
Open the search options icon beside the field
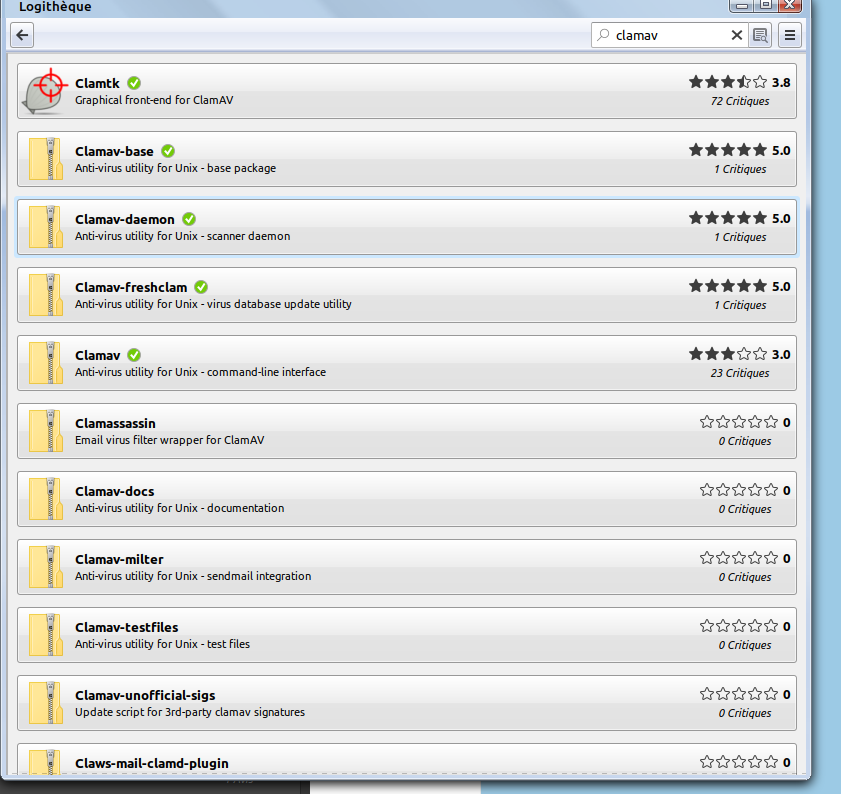click(760, 35)
